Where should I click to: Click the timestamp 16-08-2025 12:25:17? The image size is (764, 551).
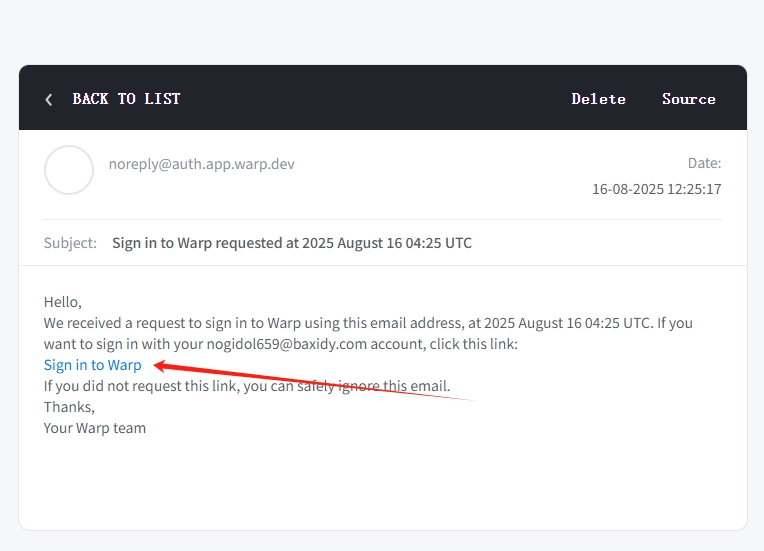tap(656, 188)
